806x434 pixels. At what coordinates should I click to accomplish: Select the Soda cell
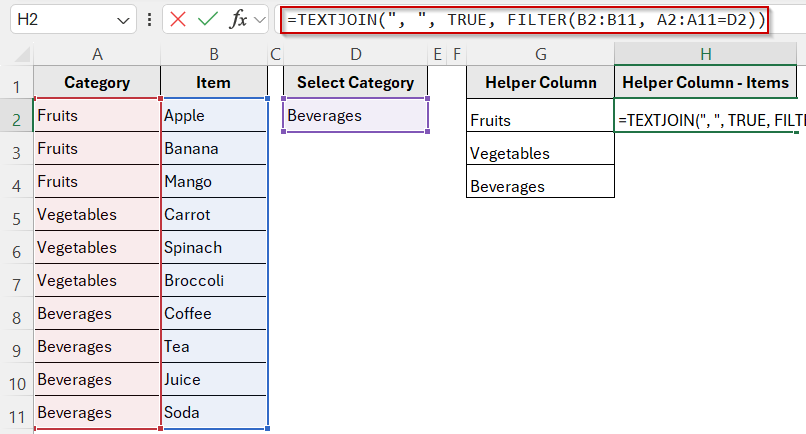pyautogui.click(x=213, y=412)
